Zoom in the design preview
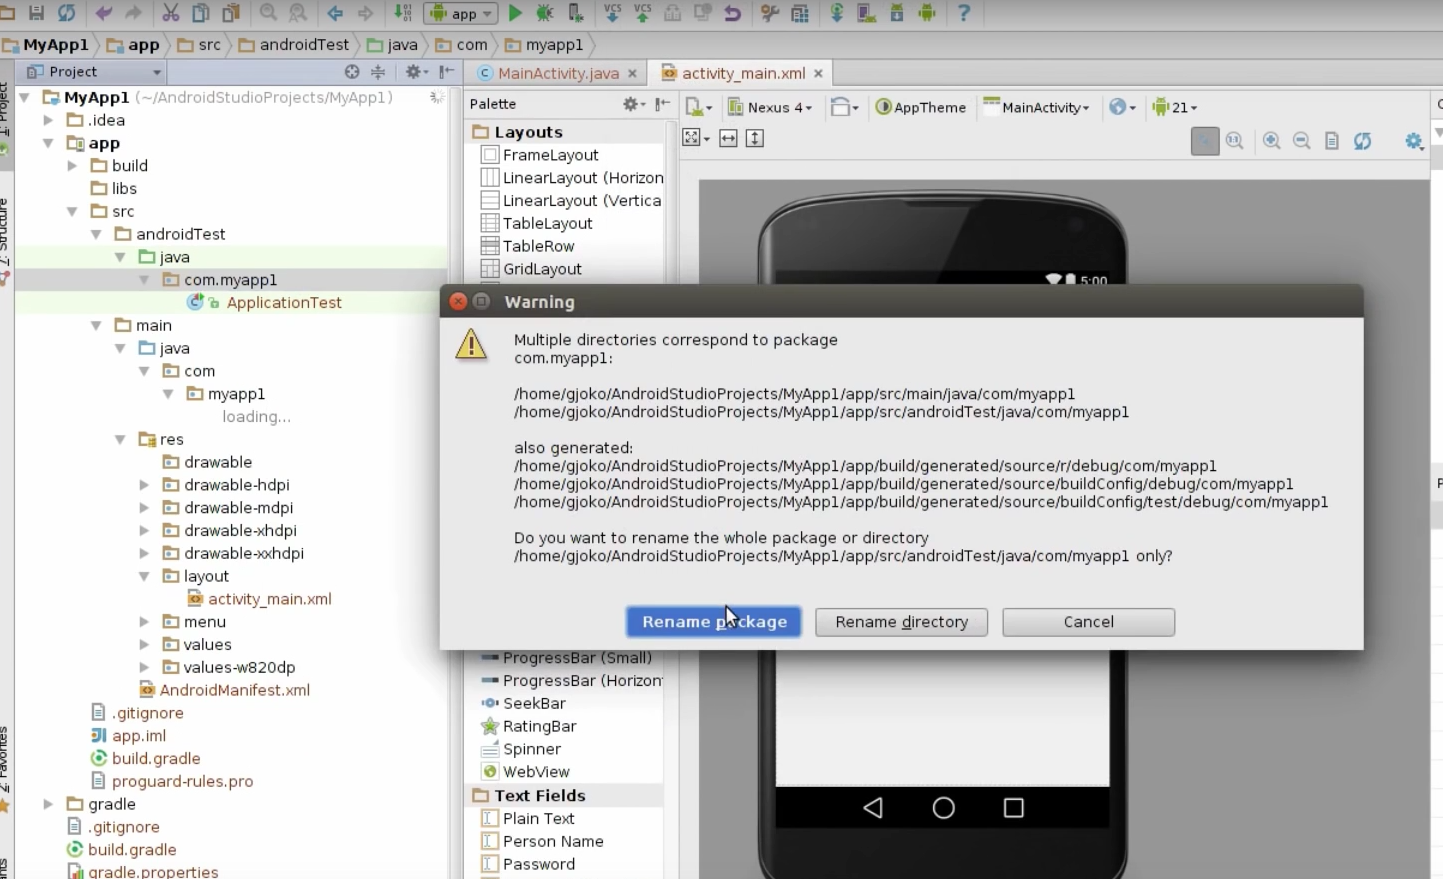This screenshot has width=1443, height=879. (1272, 141)
